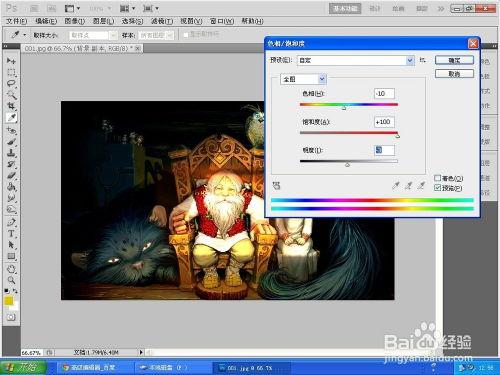Click the lightness value input field
This screenshot has height=375, width=500.
[x=384, y=150]
